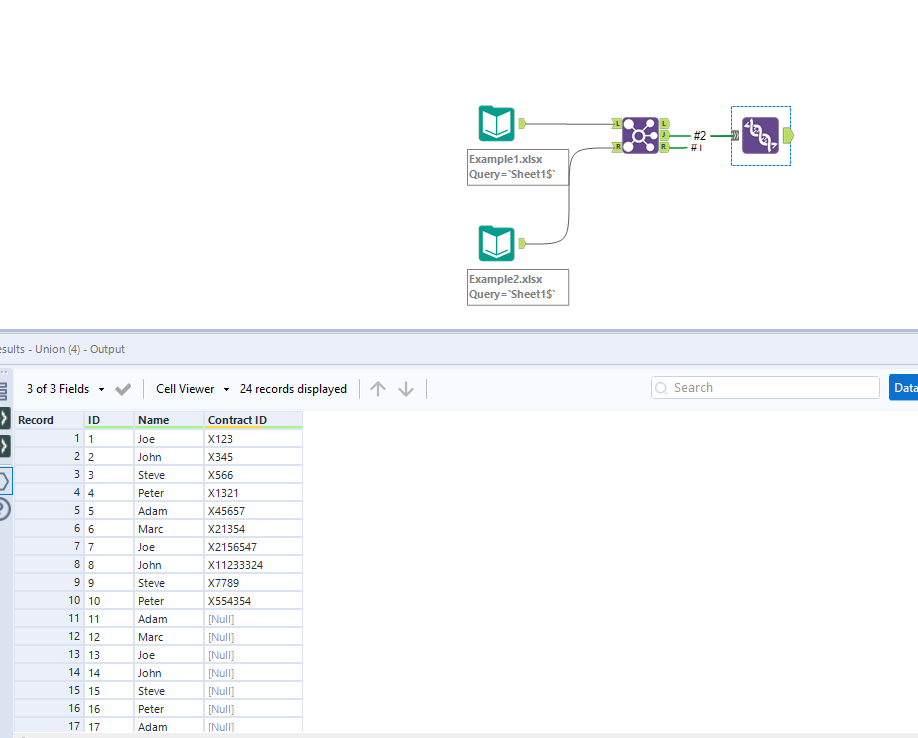Click the up arrow in the Results toolbar
This screenshot has width=918, height=738.
point(378,388)
